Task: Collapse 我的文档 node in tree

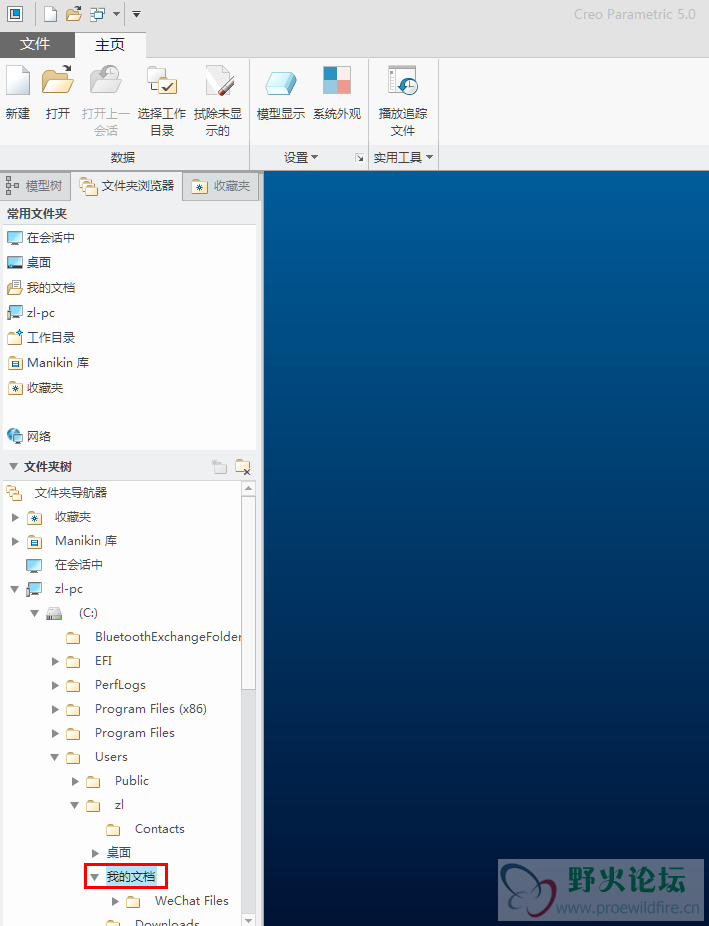Action: [94, 878]
